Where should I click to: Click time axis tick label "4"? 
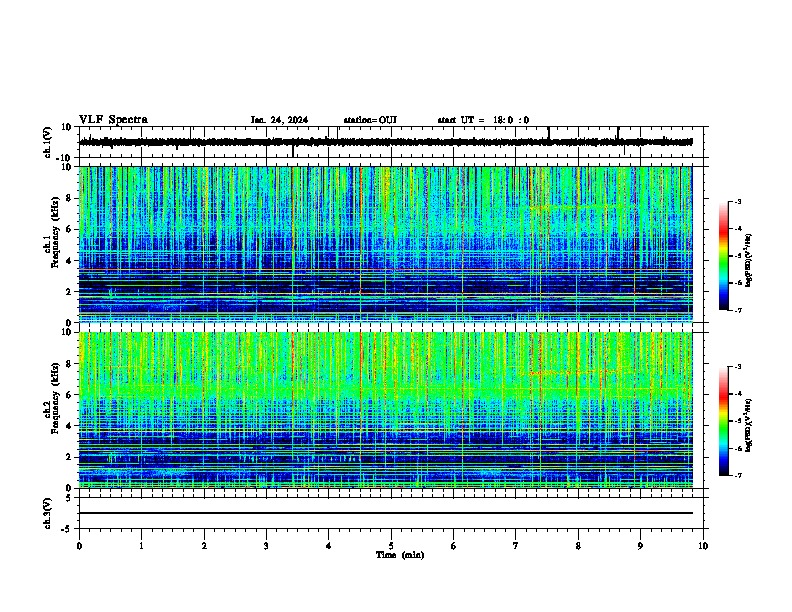(x=329, y=546)
